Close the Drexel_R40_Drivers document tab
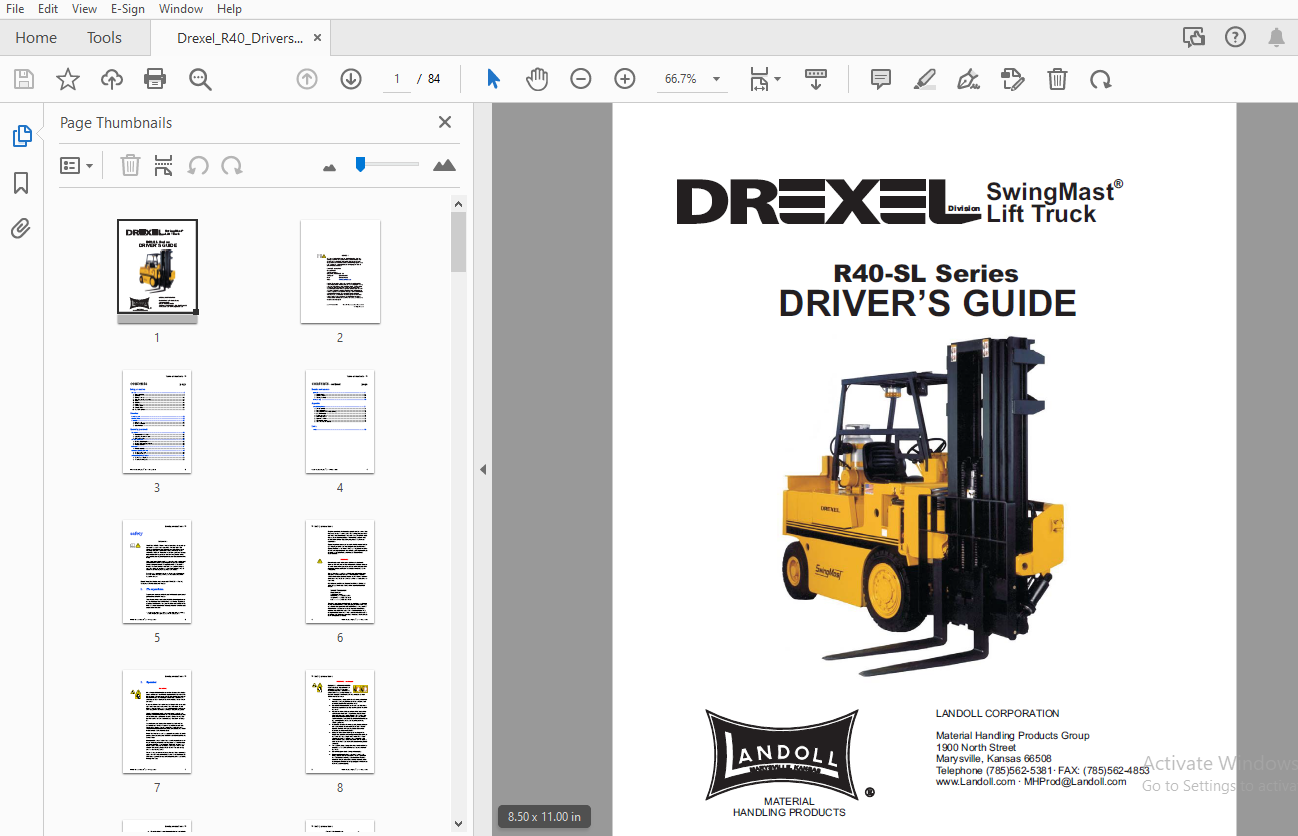 [318, 38]
